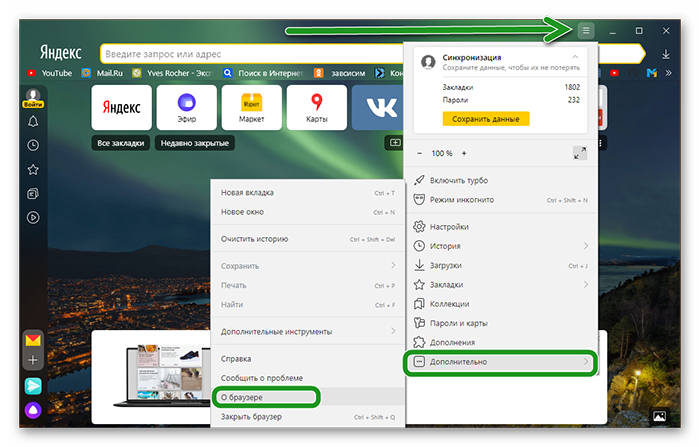This screenshot has width=700, height=447.
Task: Click the Недавно закрытые button
Action: click(x=195, y=143)
